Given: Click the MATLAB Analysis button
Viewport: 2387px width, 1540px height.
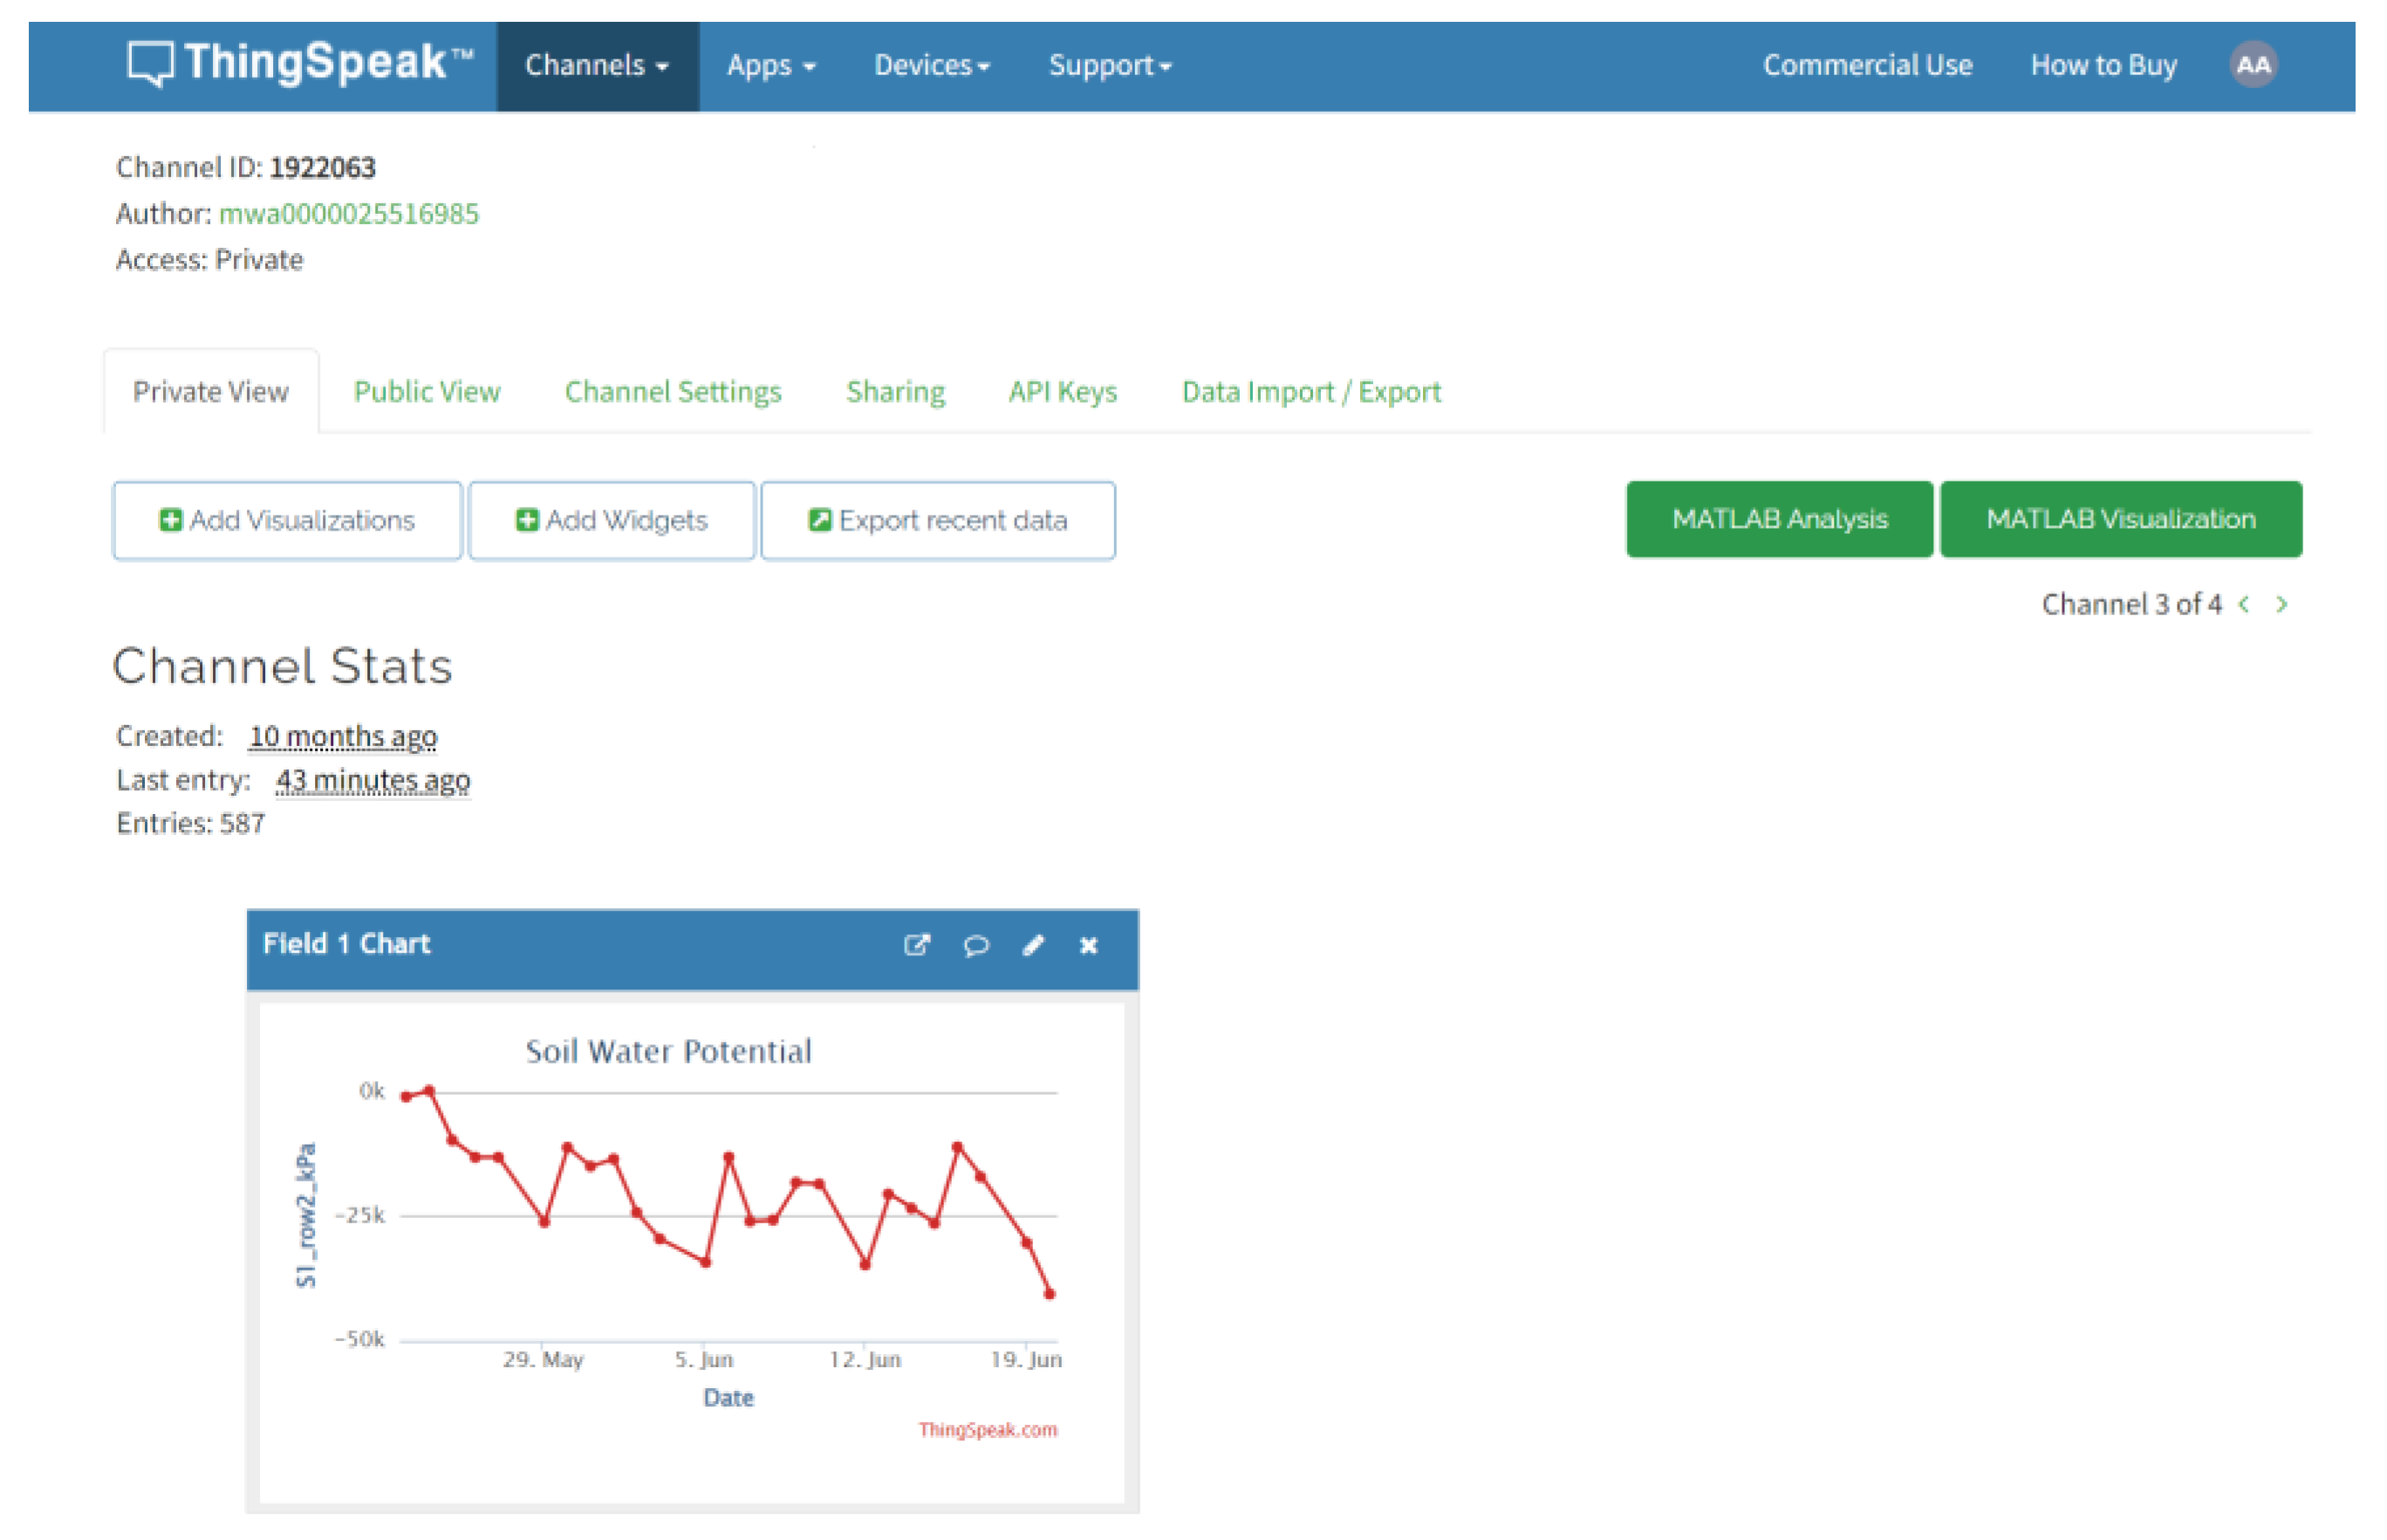Looking at the screenshot, I should 1779,519.
